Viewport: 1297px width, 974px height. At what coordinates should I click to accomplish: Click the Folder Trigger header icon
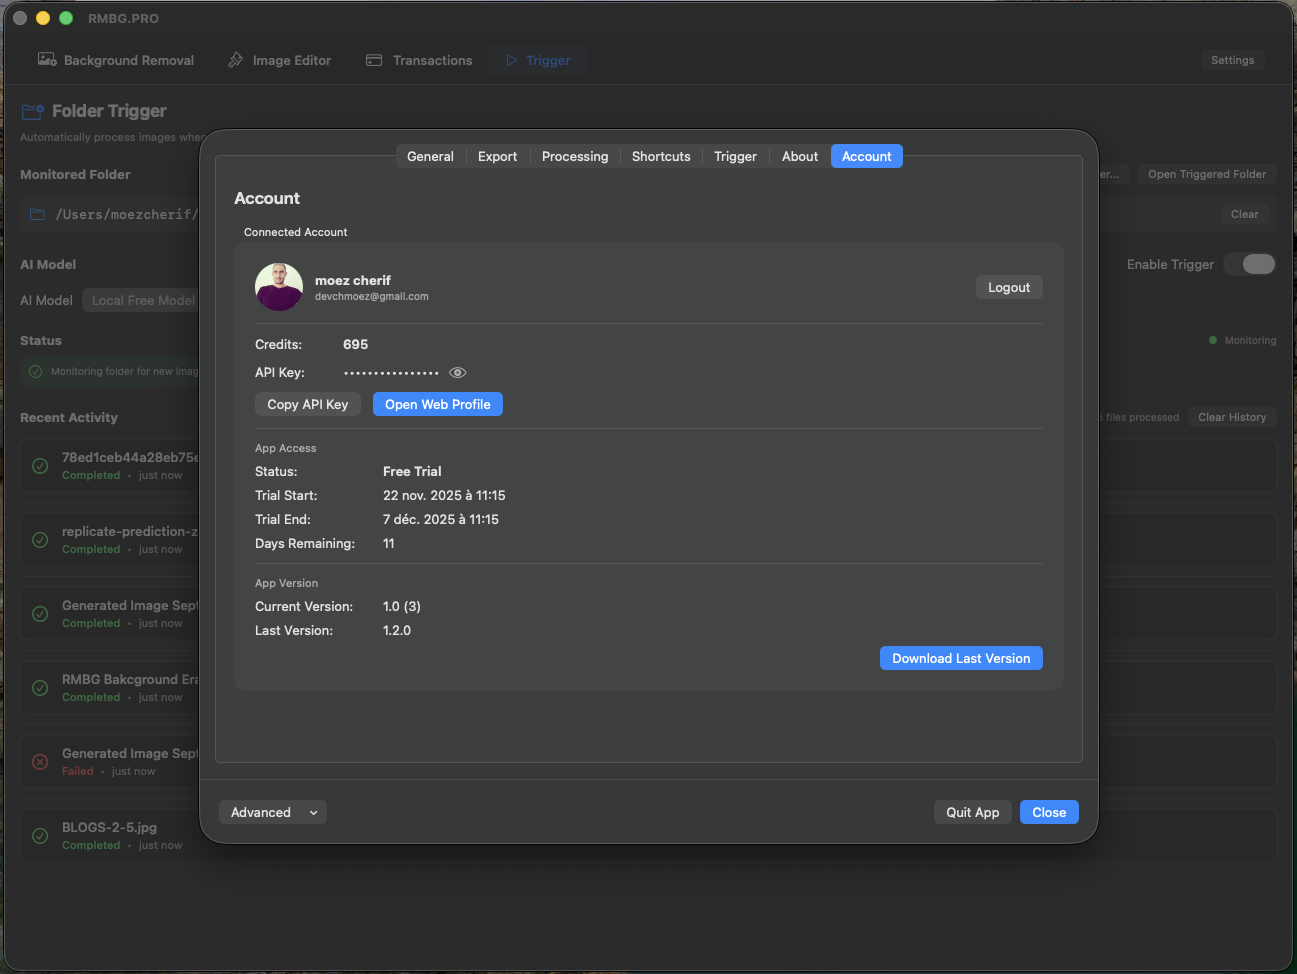(33, 111)
